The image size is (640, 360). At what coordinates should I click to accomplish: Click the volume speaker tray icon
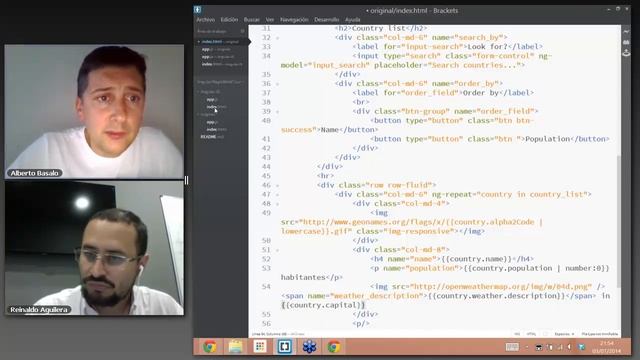click(x=569, y=347)
